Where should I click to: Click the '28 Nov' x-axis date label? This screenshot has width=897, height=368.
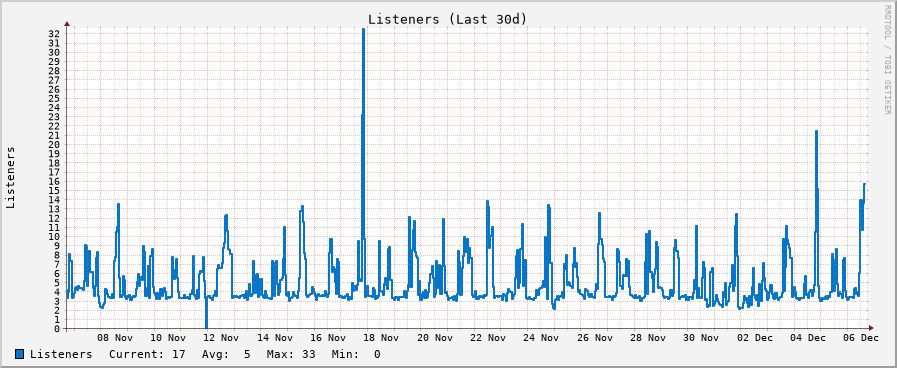point(648,338)
